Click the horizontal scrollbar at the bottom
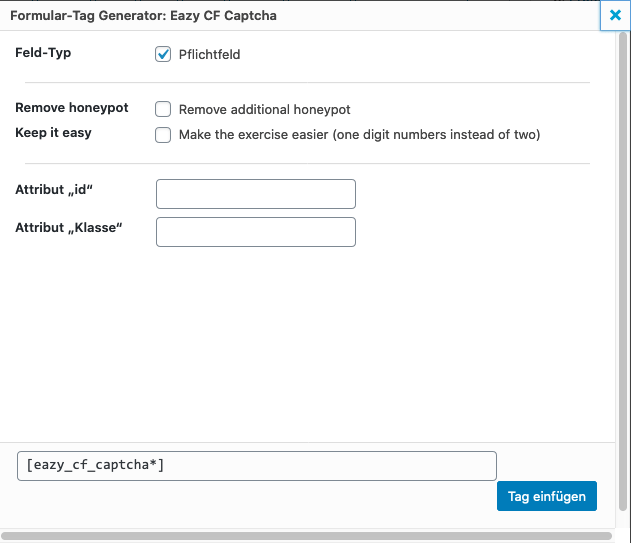 pos(300,536)
